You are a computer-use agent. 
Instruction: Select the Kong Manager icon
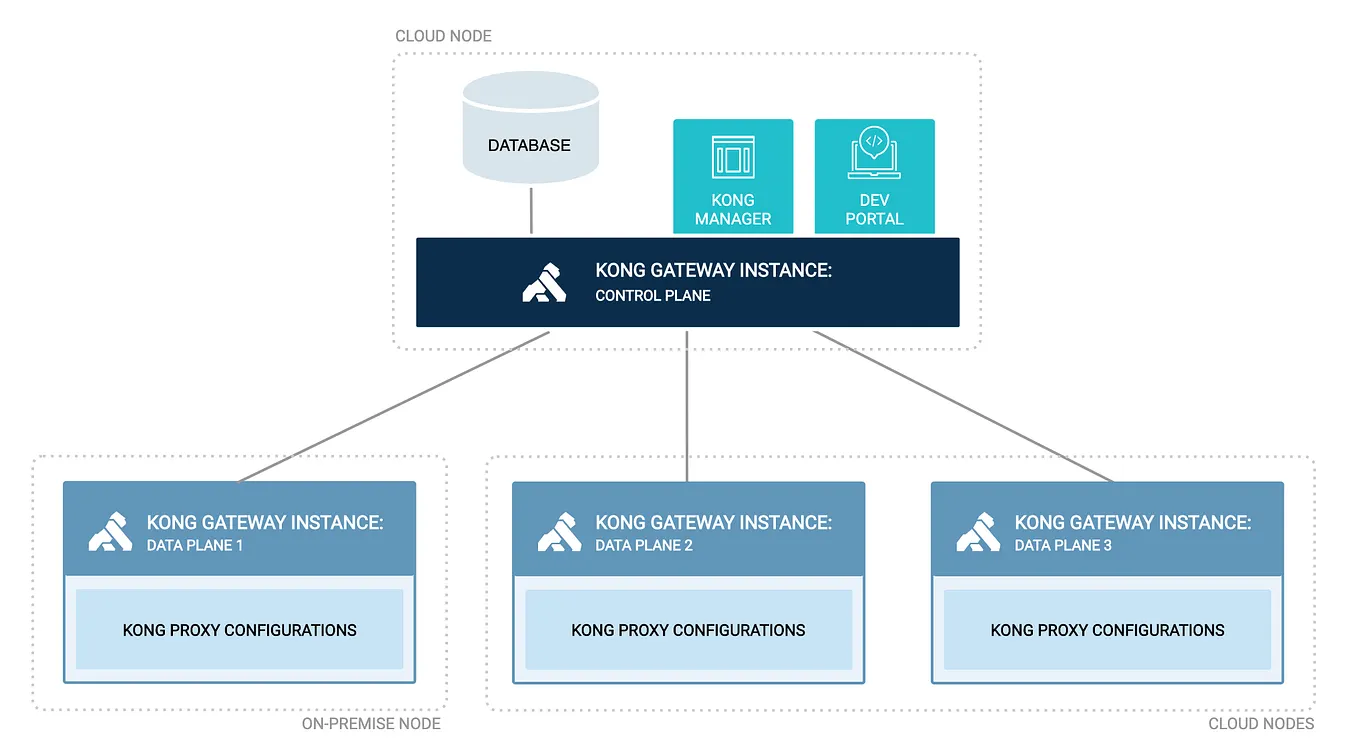[x=733, y=158]
